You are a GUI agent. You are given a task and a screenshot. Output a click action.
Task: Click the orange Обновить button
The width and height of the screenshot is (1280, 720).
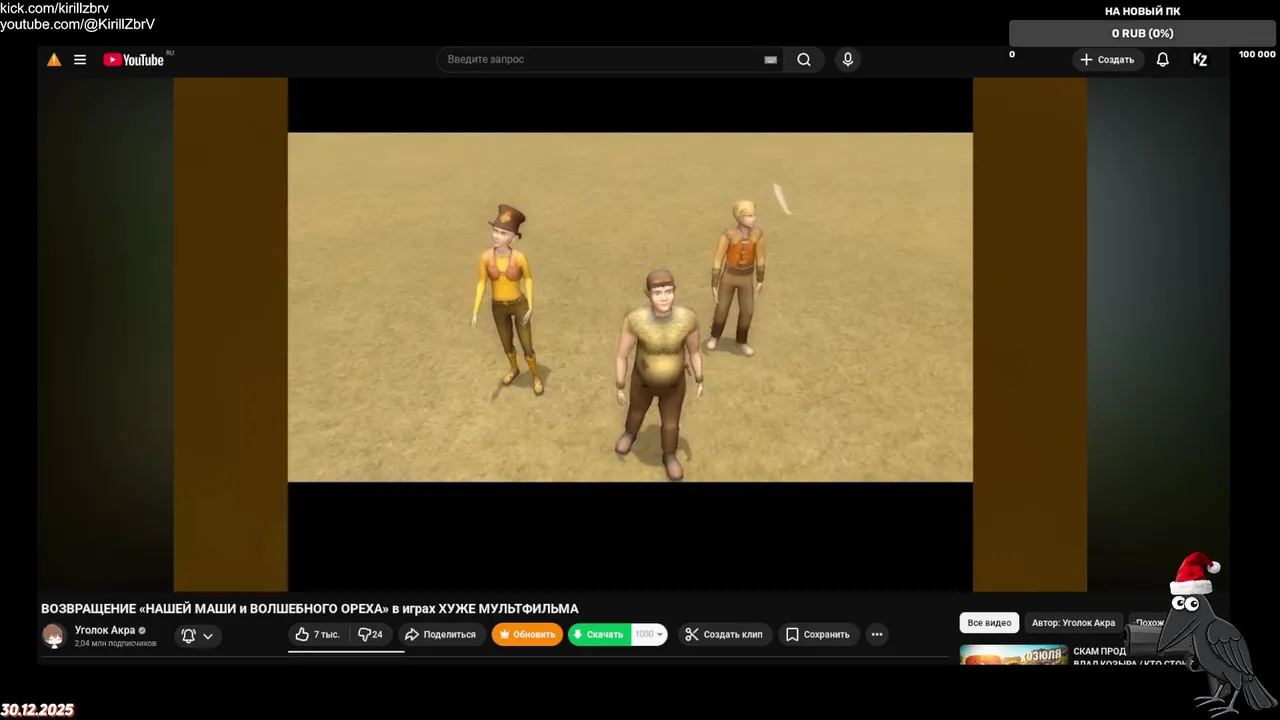click(527, 635)
